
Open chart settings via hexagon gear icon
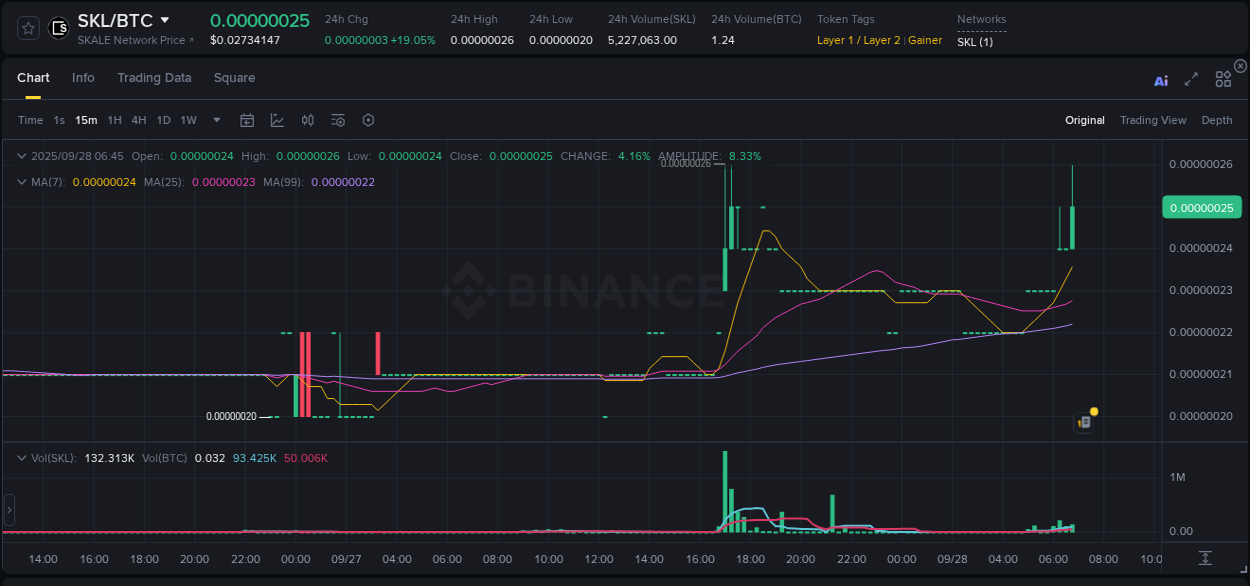point(368,119)
